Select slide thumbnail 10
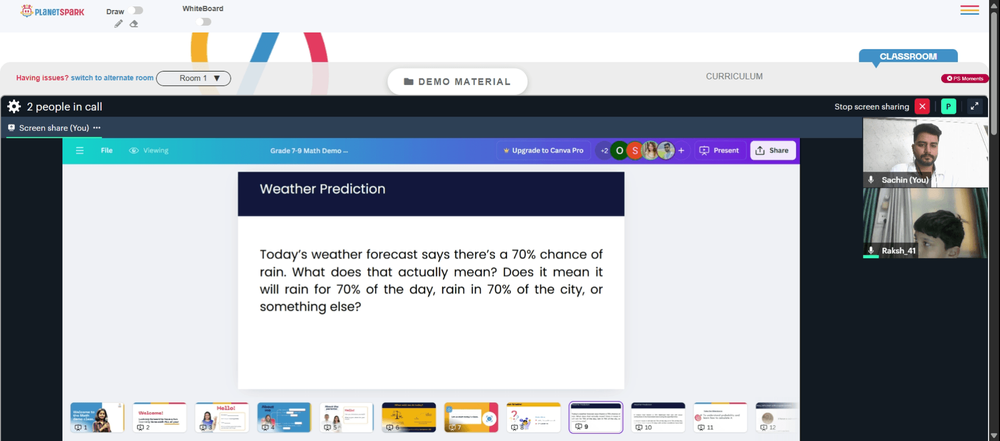Viewport: 1000px width, 441px height. pyautogui.click(x=658, y=417)
